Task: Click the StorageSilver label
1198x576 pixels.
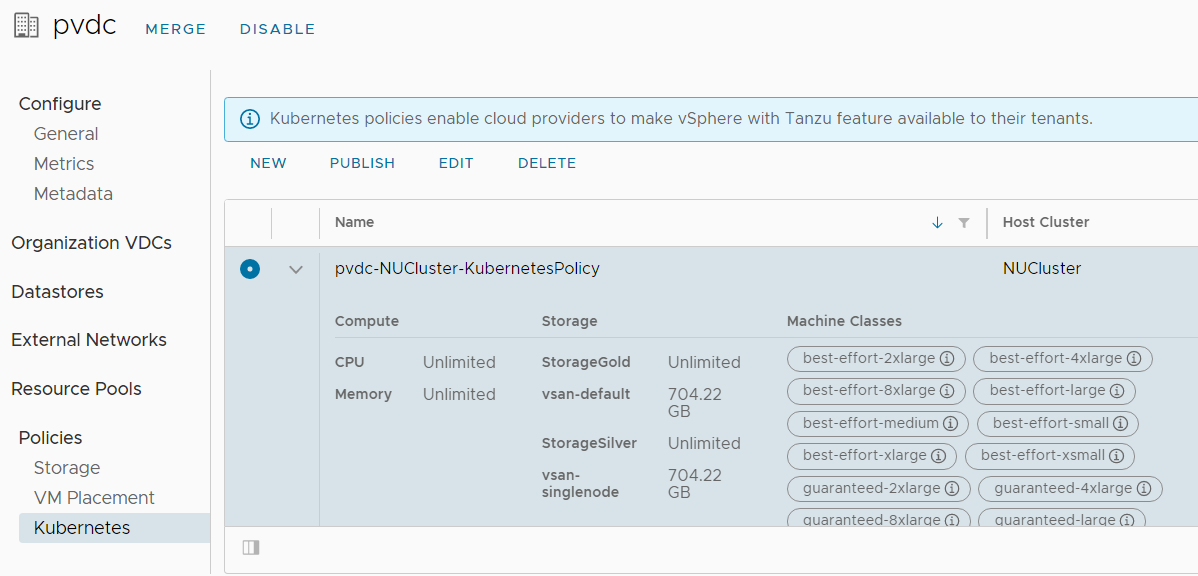Action: [589, 443]
